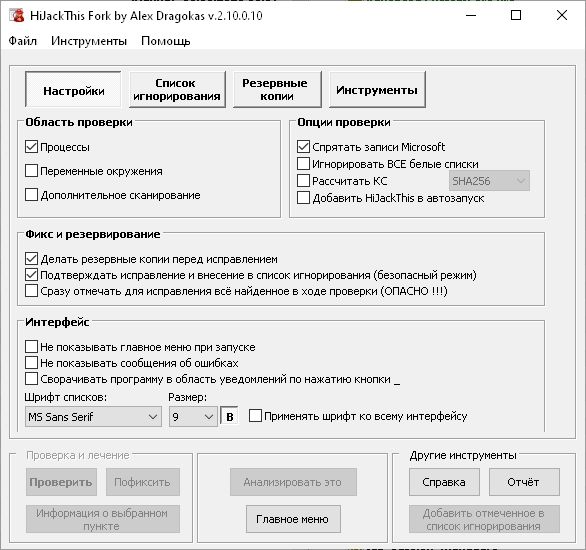Enable Рассчитать КС checkbox
Image resolution: width=586 pixels, height=550 pixels.
click(303, 181)
